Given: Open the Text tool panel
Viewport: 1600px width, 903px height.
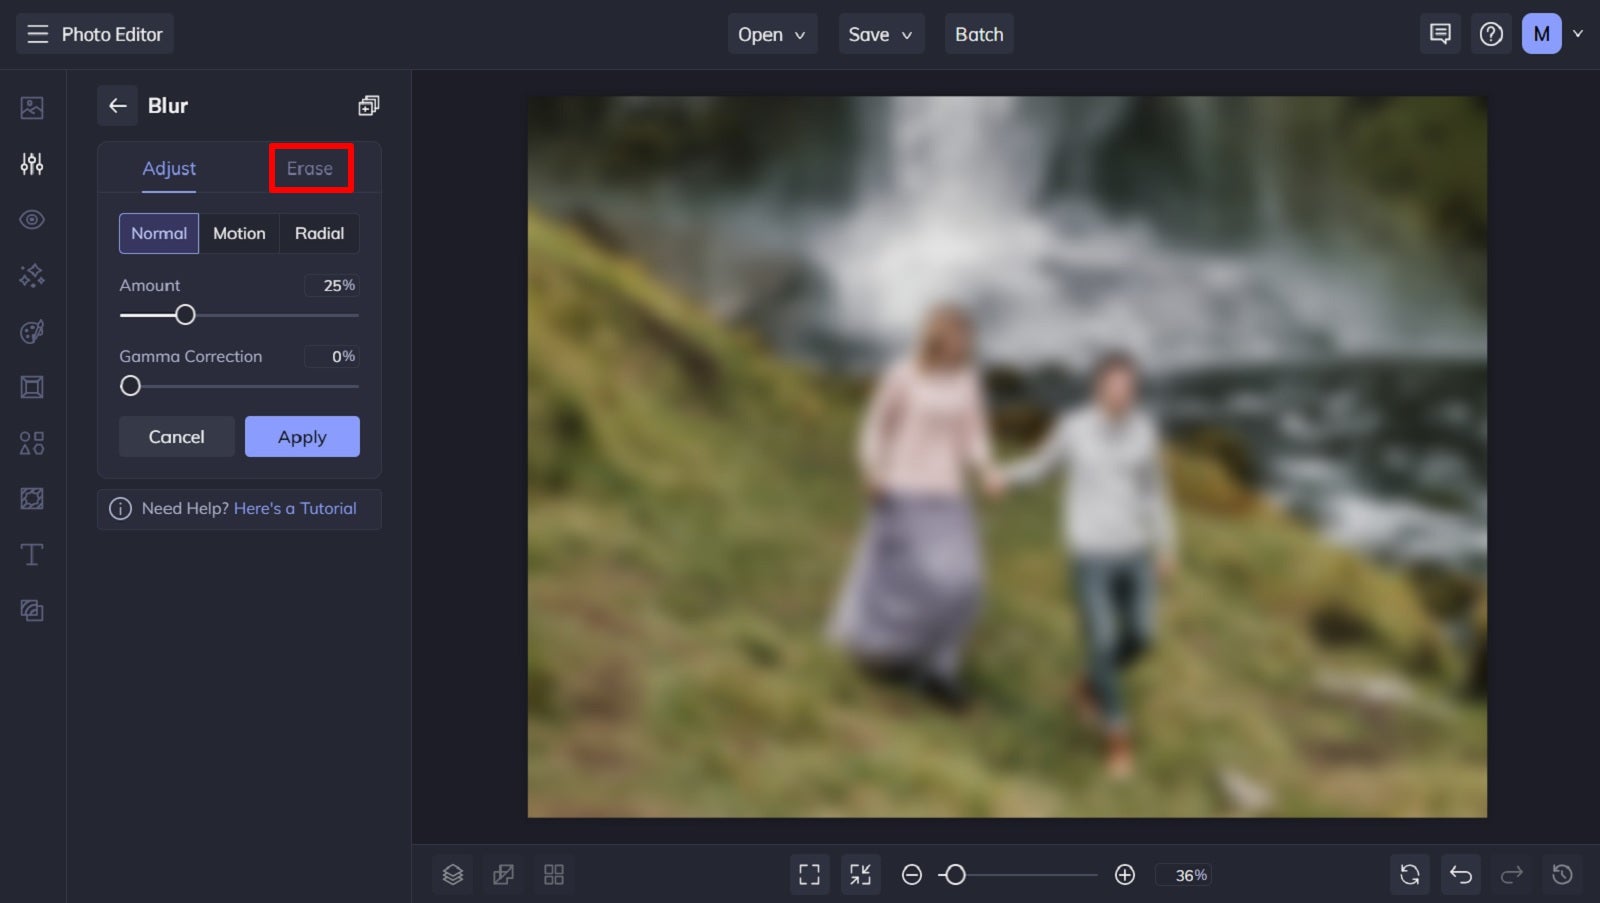Looking at the screenshot, I should tap(31, 554).
